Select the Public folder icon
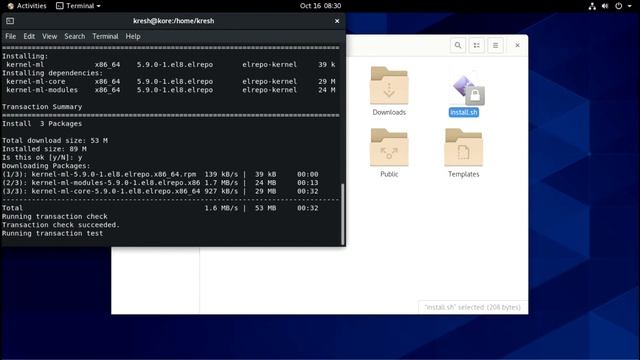 389,147
